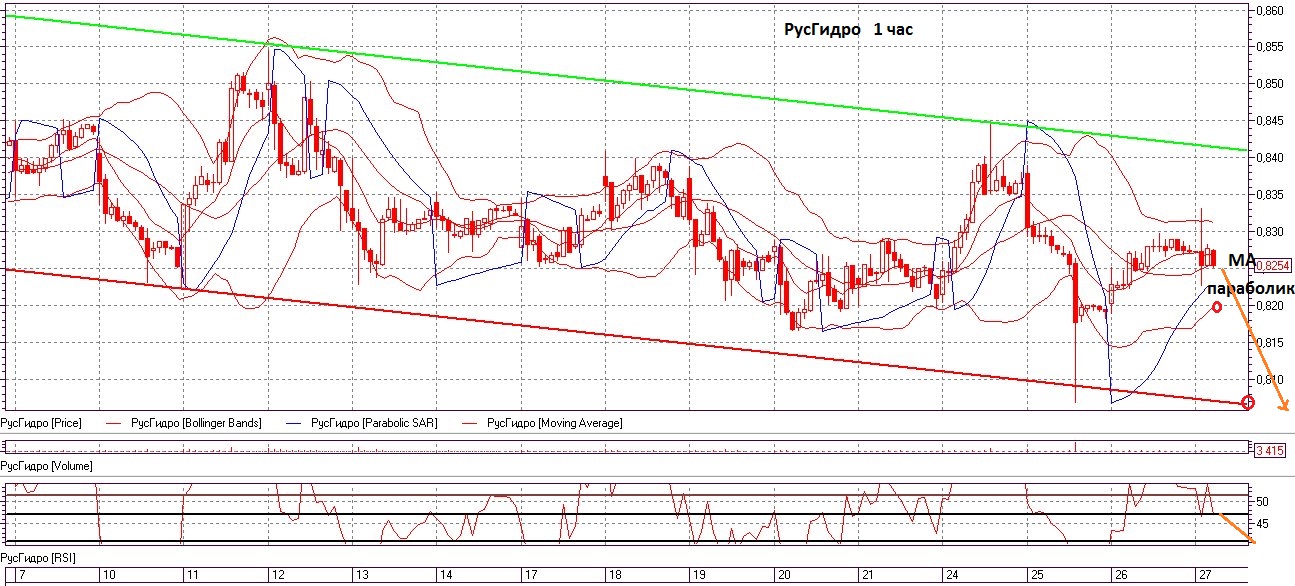Viewport: 1295px width, 586px height.
Task: Click the RSI scale value 45
Action: tap(1263, 524)
